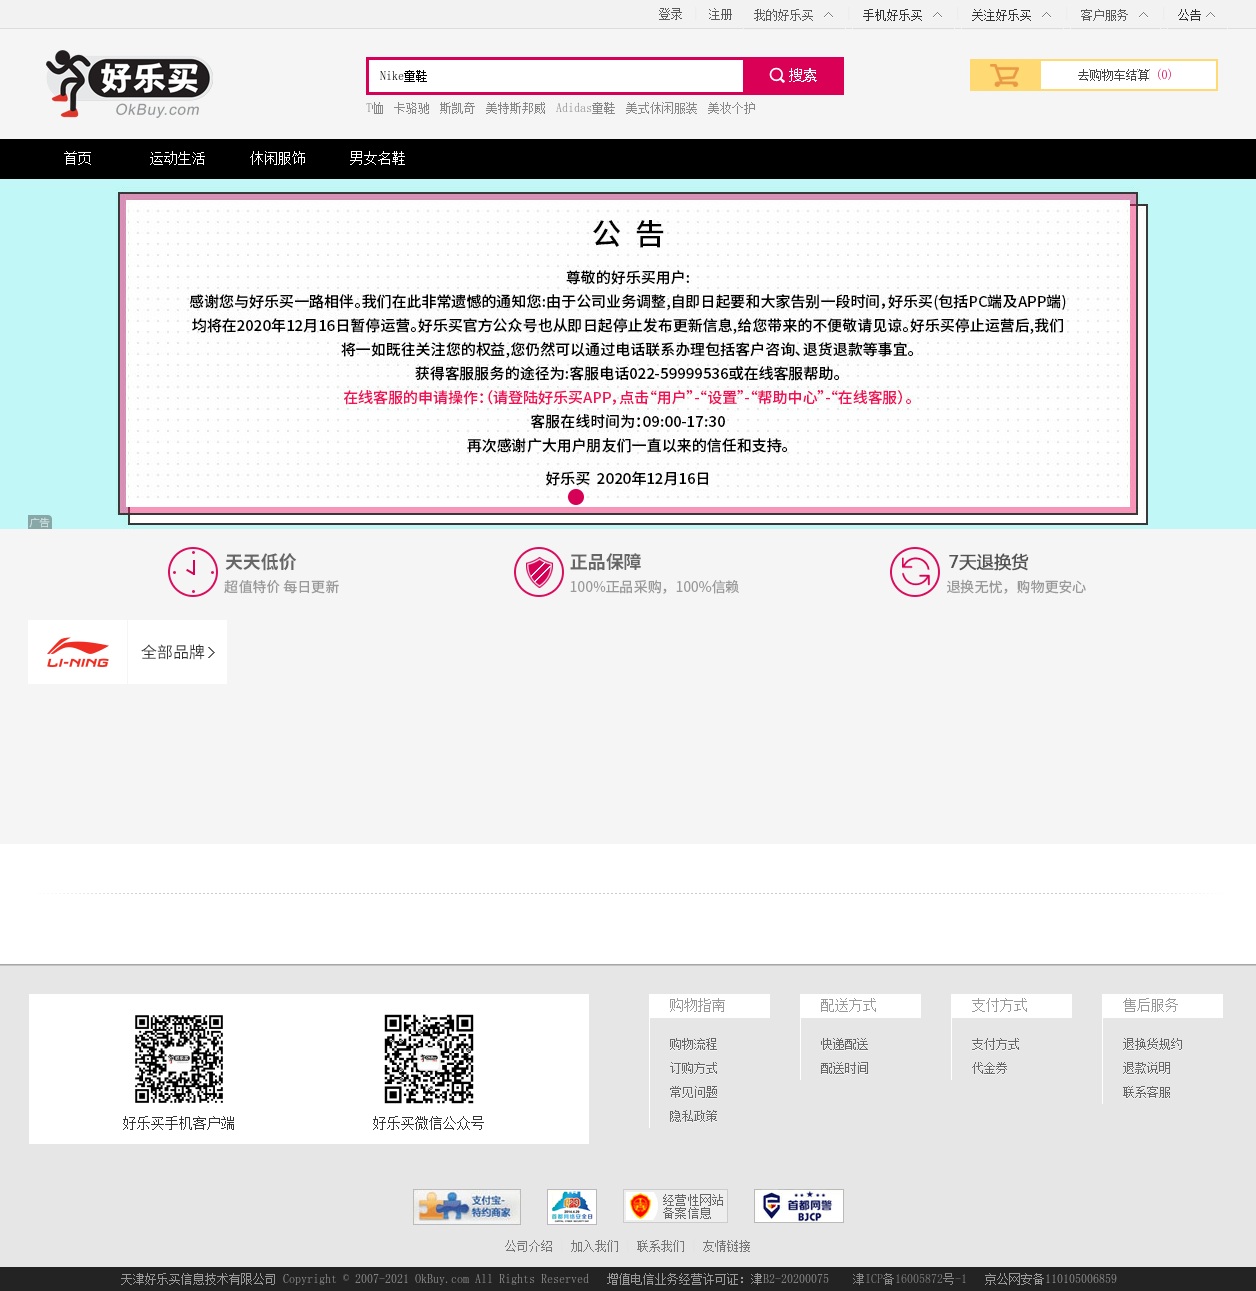Image resolution: width=1256 pixels, height=1291 pixels.
Task: Click the shopping cart icon
Action: (x=1005, y=75)
